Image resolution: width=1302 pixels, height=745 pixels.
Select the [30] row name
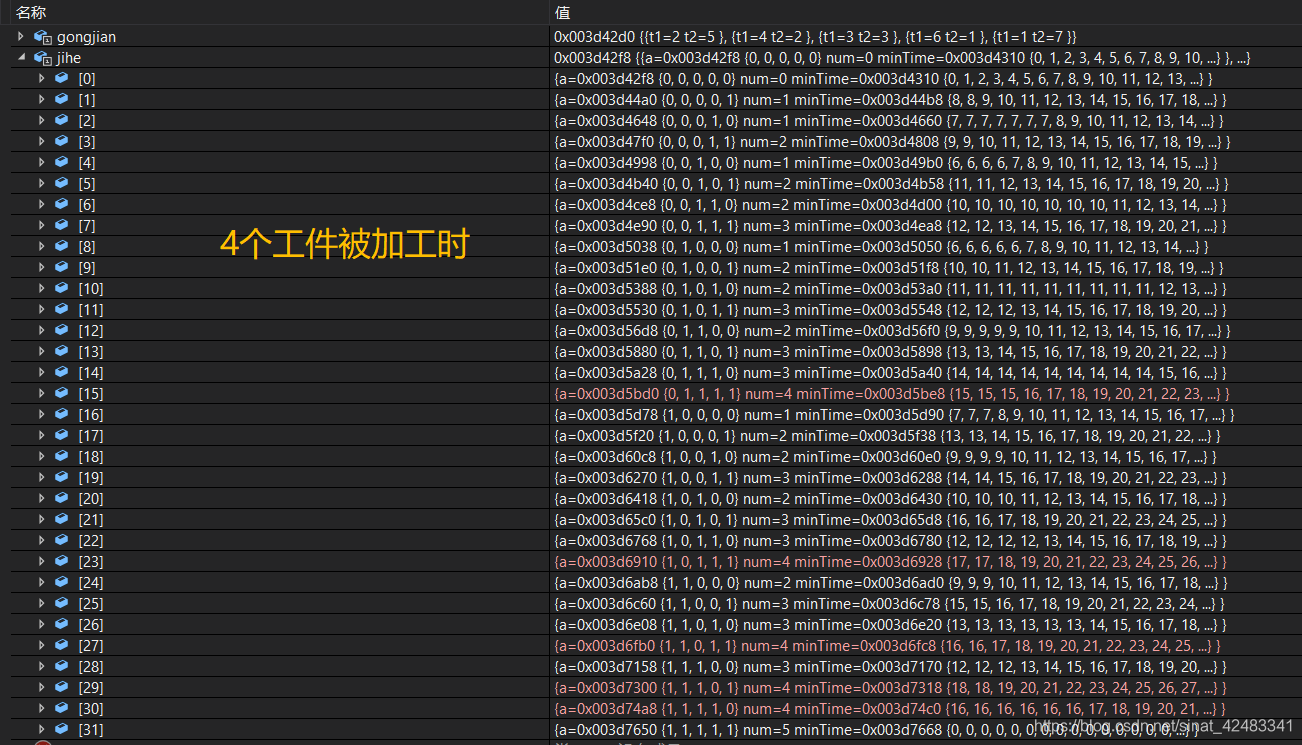click(x=91, y=708)
